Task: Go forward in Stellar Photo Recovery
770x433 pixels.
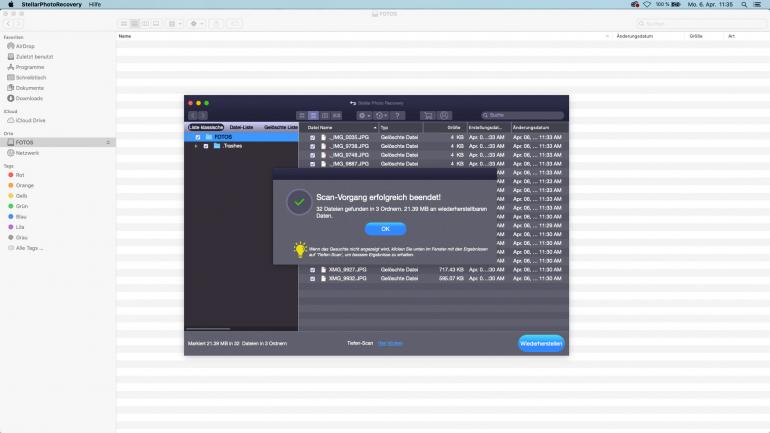Action: tap(203, 115)
